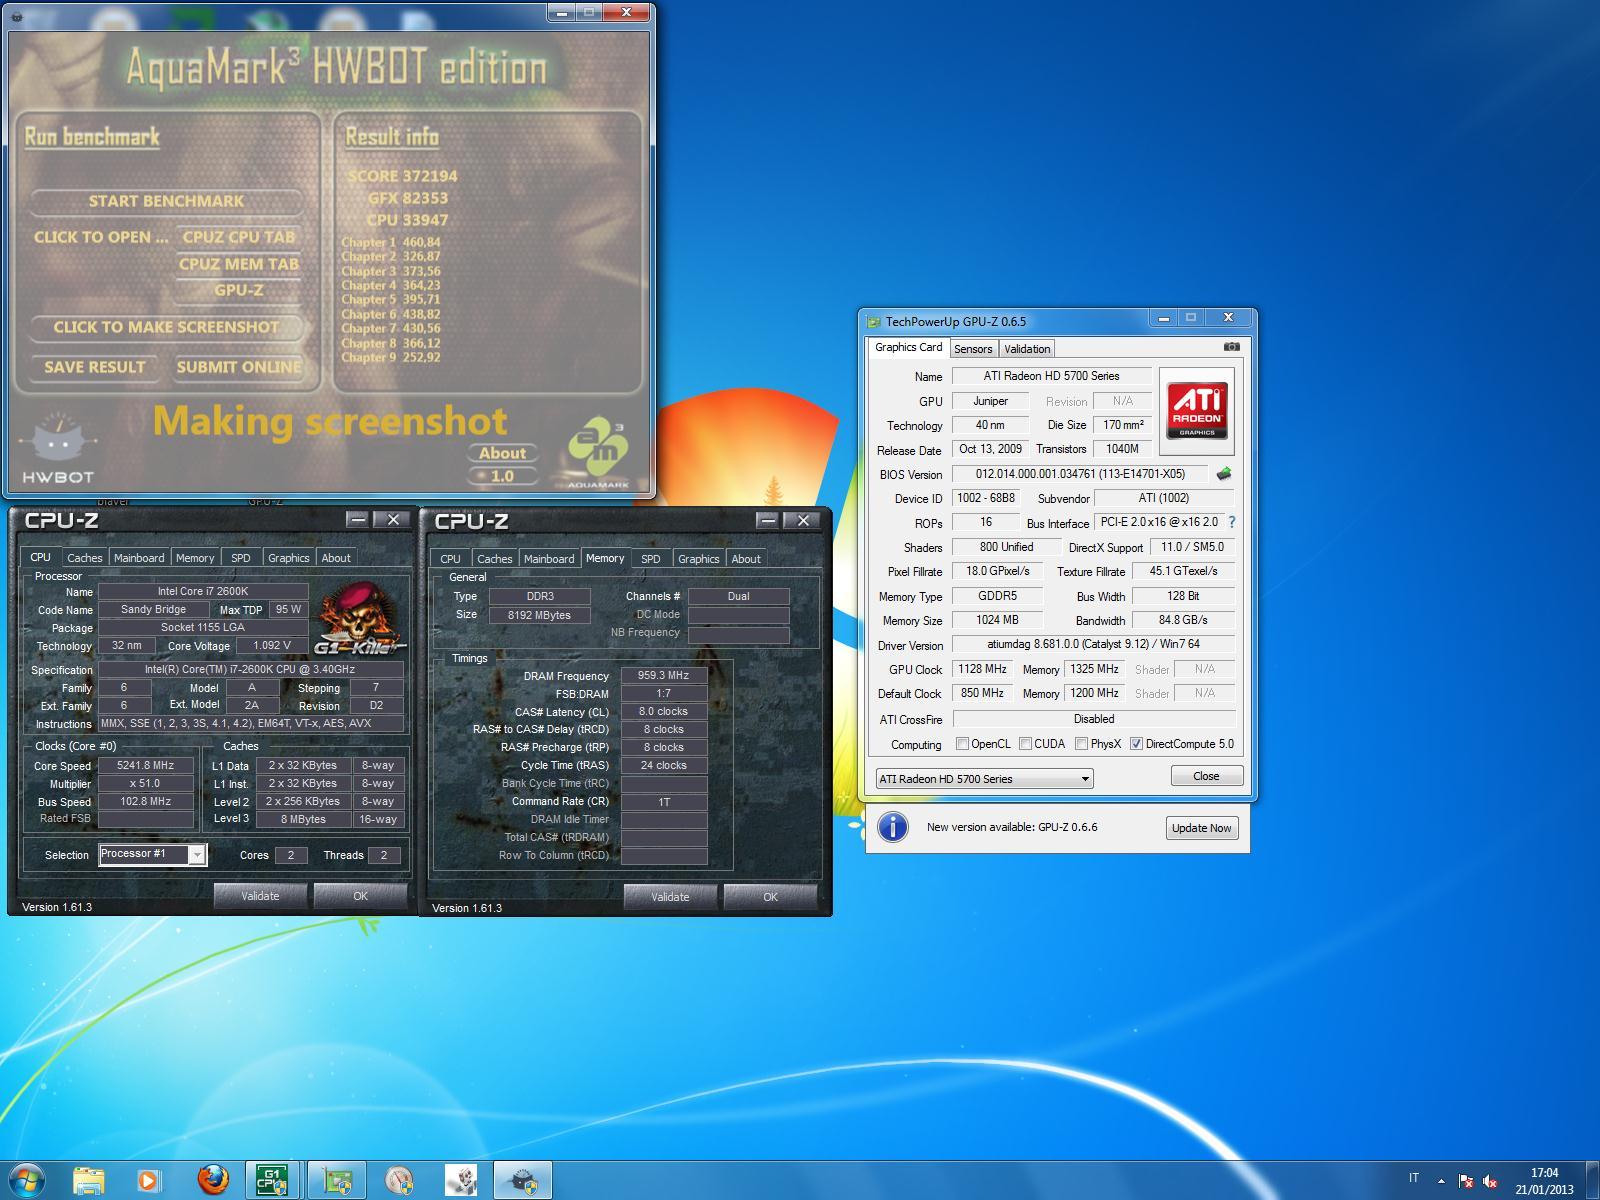Screen dimensions: 1600x1200
Task: Click the GPU-Z BIOS Version field
Action: pos(1080,474)
